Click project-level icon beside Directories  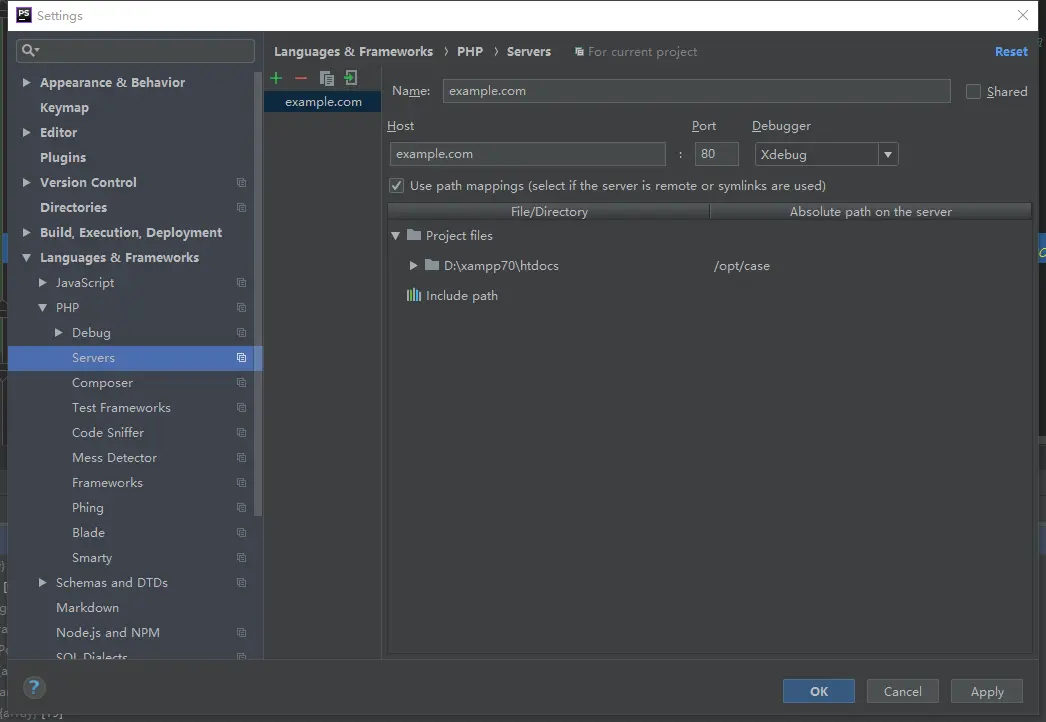(241, 208)
